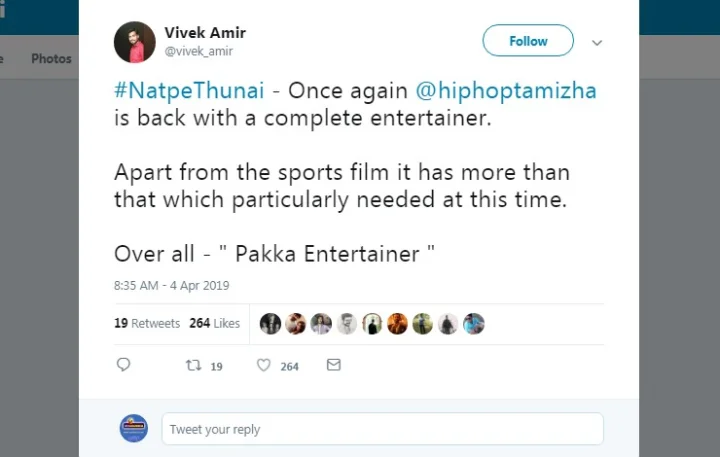Retweet this tweet using the retweet icon
This screenshot has height=457, width=720.
[x=195, y=366]
